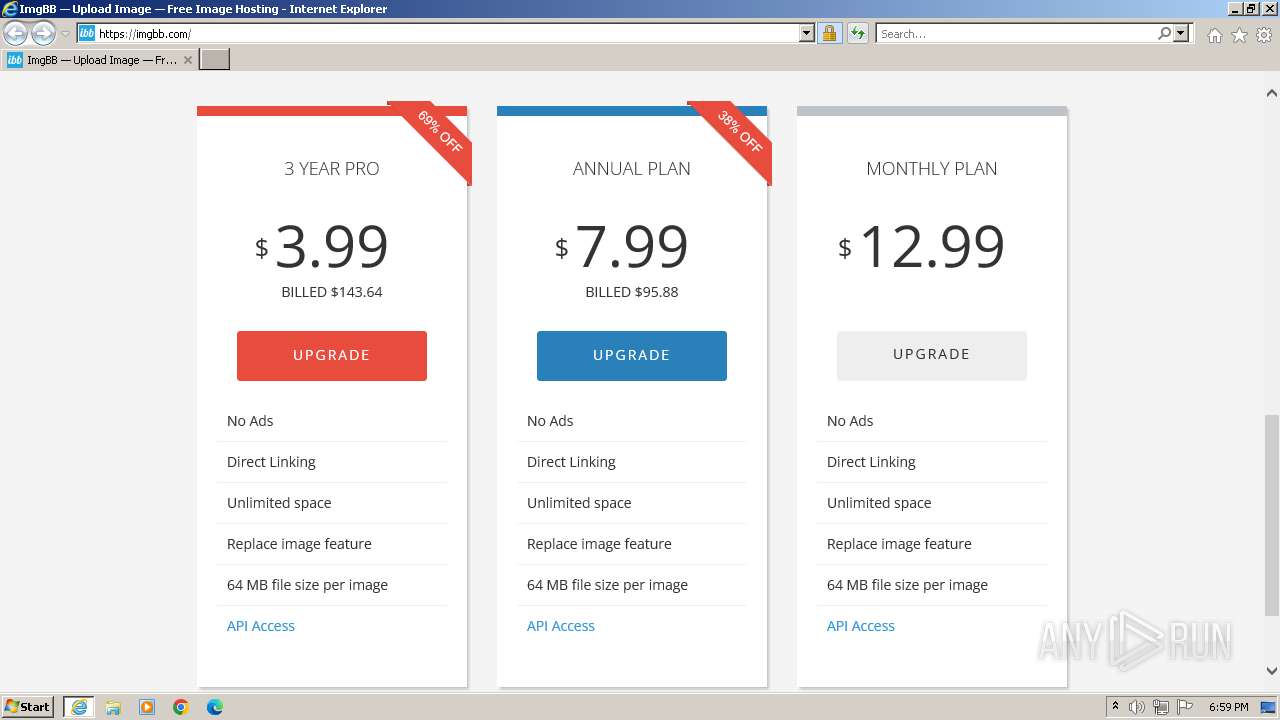Click the 7.99 price

tap(631, 247)
